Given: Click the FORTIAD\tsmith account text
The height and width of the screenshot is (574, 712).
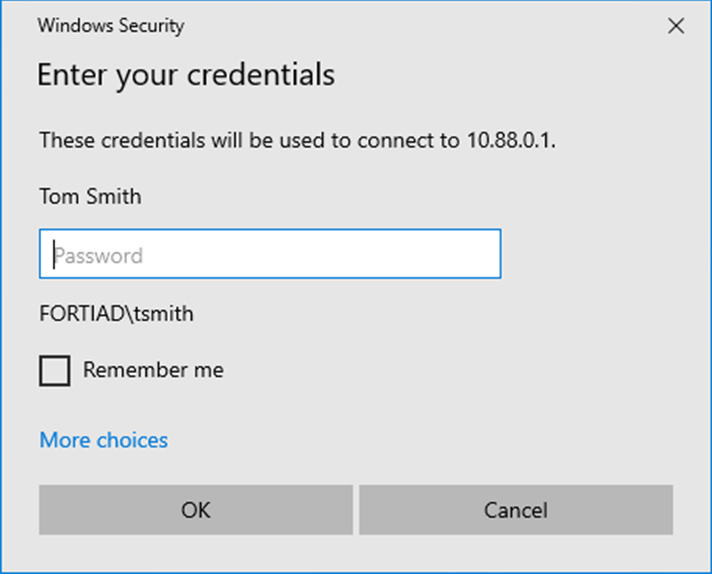Looking at the screenshot, I should click(116, 314).
